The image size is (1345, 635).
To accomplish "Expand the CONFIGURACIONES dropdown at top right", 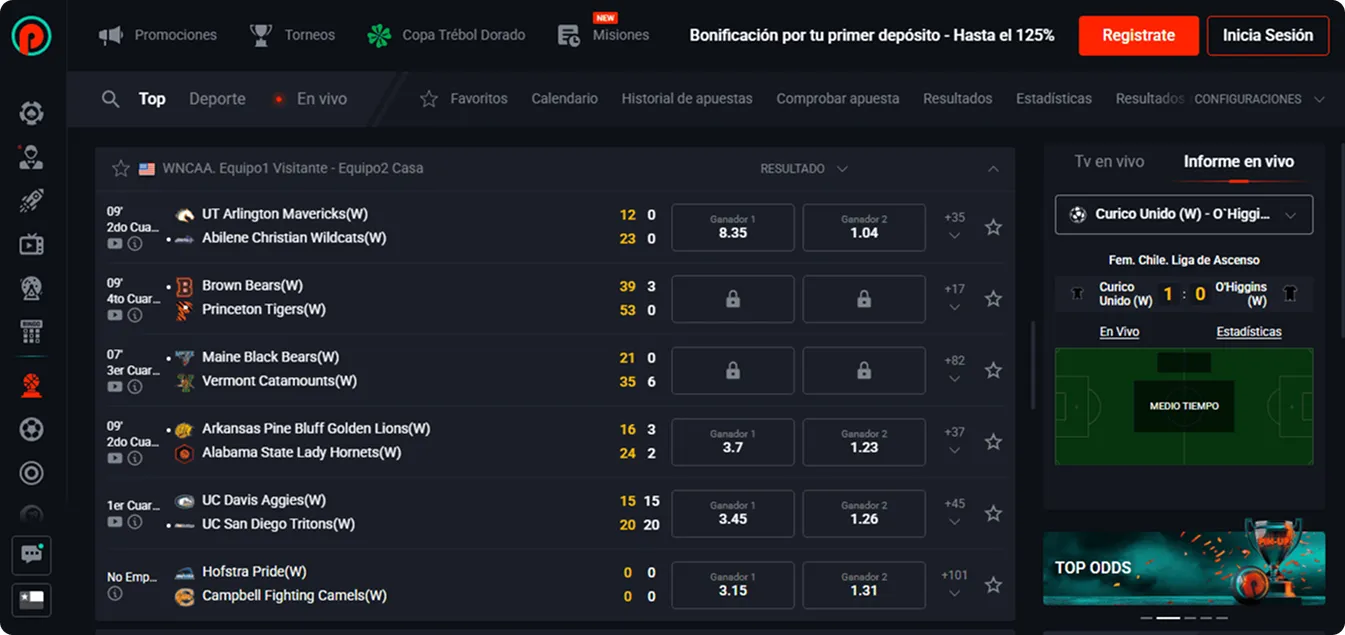I will click(1259, 100).
